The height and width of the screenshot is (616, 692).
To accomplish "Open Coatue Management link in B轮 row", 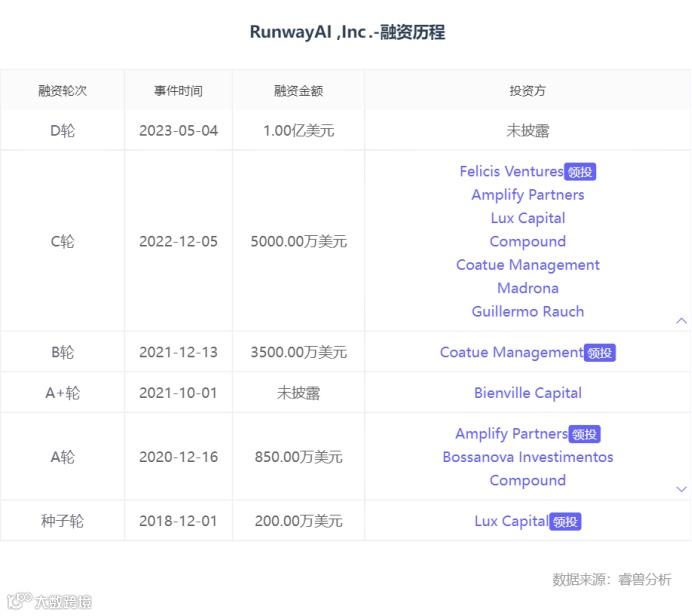I will point(511,352).
